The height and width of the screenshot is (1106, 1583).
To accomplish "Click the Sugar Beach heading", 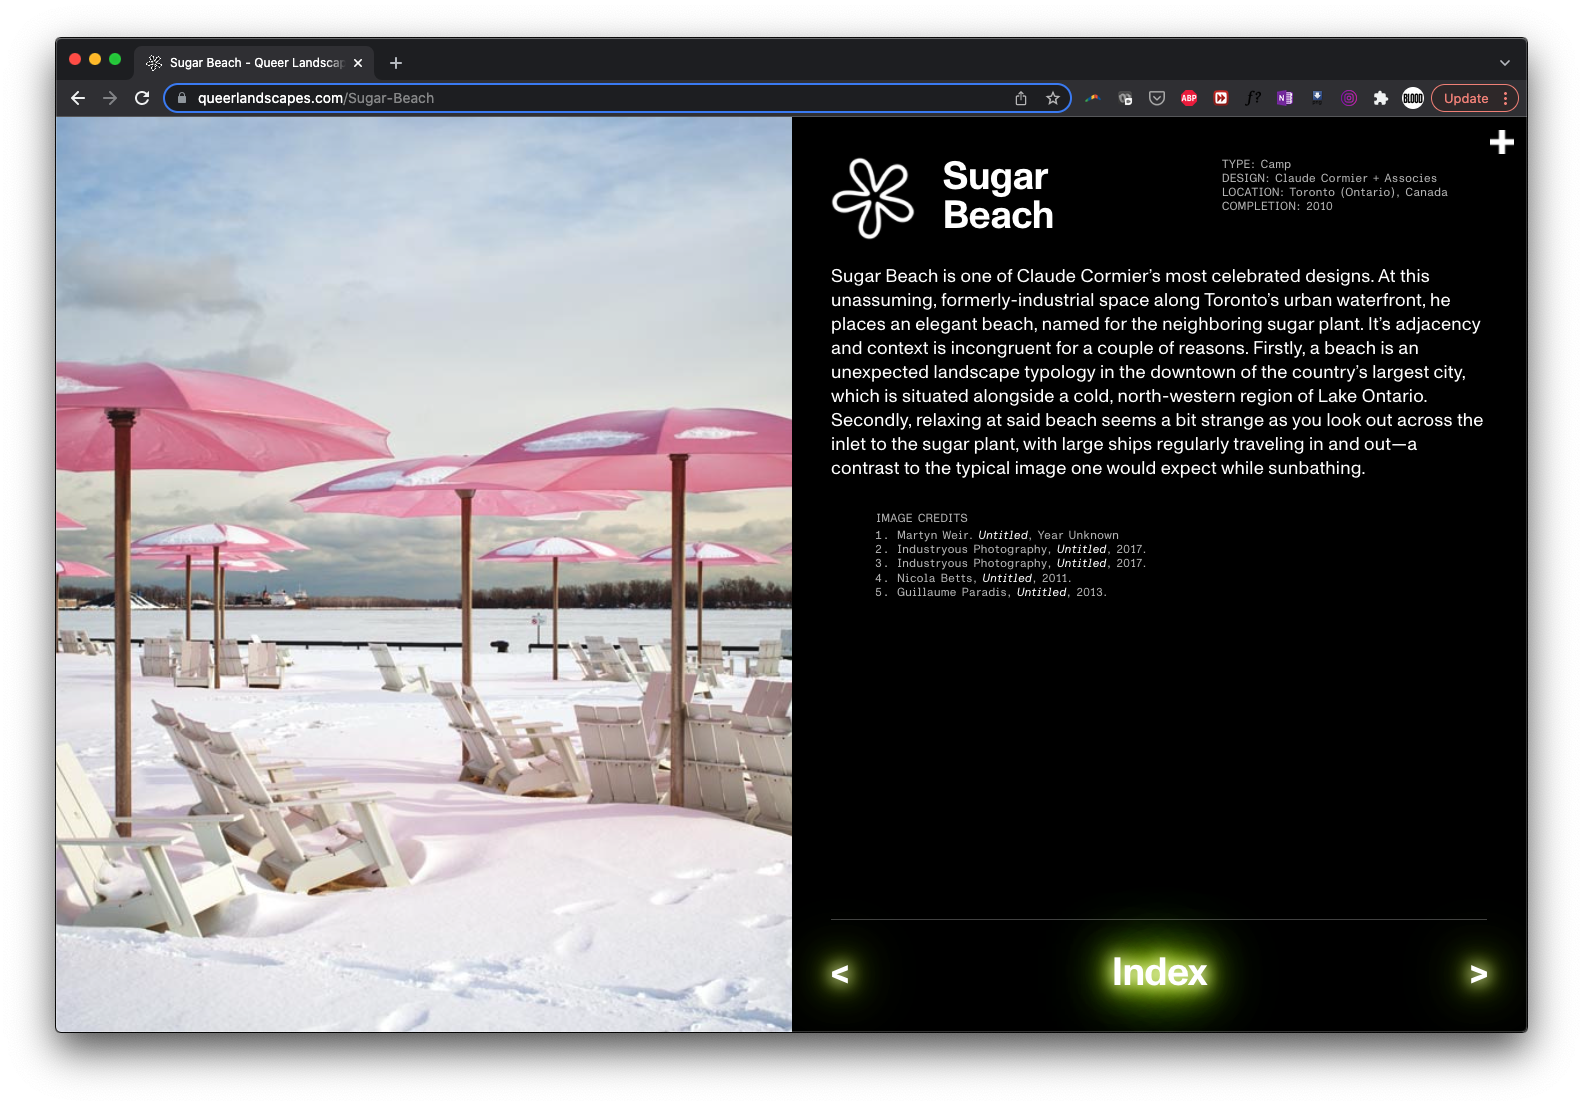I will (x=998, y=195).
